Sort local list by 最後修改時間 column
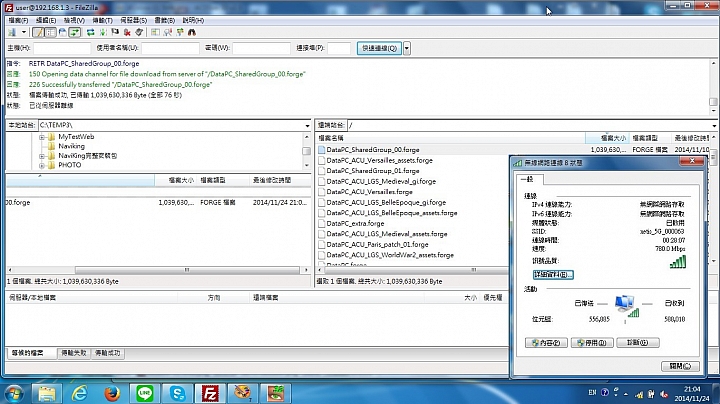This screenshot has height=404, width=720. click(279, 180)
